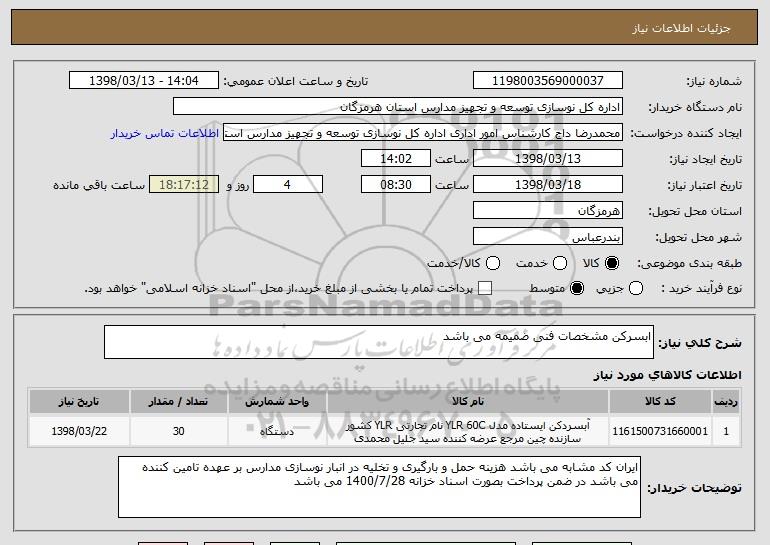
Task: Click the جزئیات اطلاعات نیاز header title
Action: (x=681, y=28)
